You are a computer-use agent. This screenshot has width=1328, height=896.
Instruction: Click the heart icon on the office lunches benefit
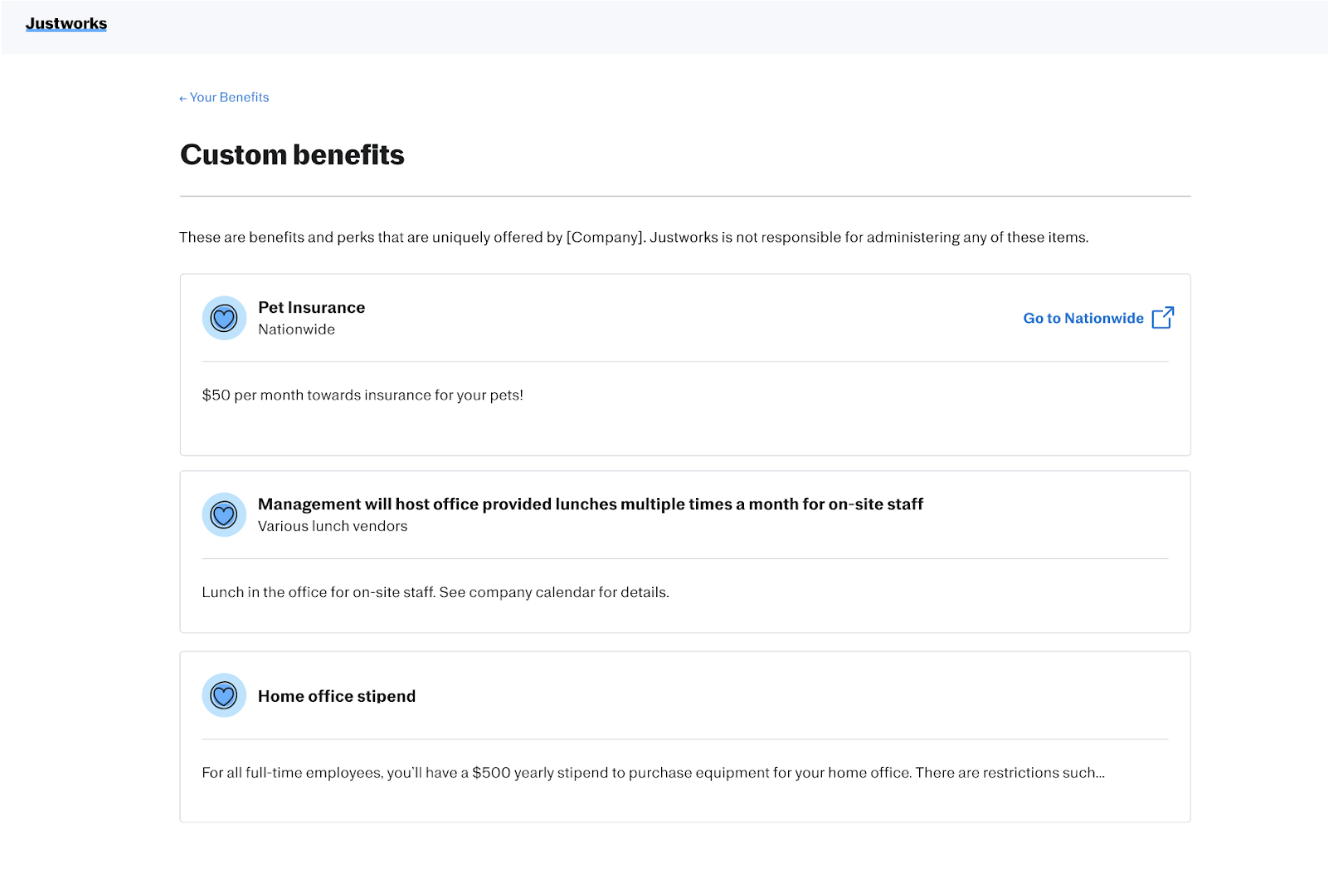pyautogui.click(x=224, y=514)
